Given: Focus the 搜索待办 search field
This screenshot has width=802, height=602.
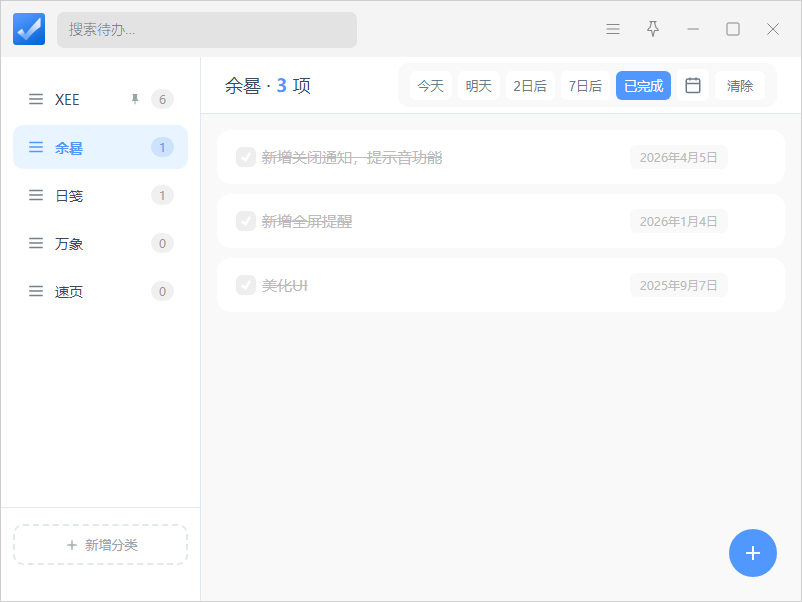Looking at the screenshot, I should [x=207, y=30].
